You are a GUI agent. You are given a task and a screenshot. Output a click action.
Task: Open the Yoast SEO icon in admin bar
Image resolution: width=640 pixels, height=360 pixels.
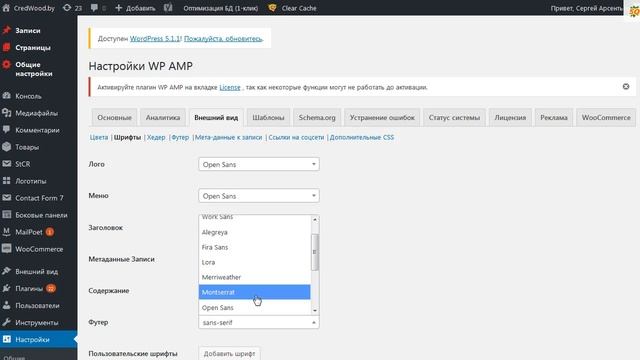(x=168, y=8)
